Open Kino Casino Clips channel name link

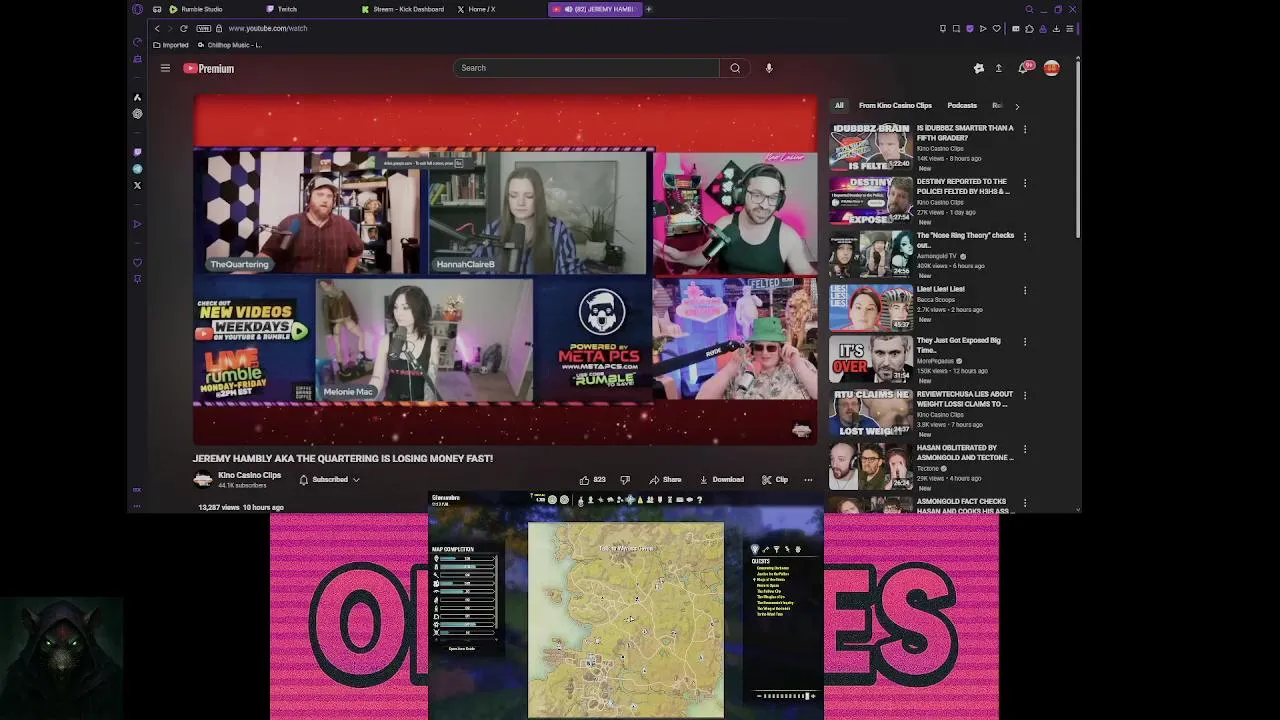point(249,475)
